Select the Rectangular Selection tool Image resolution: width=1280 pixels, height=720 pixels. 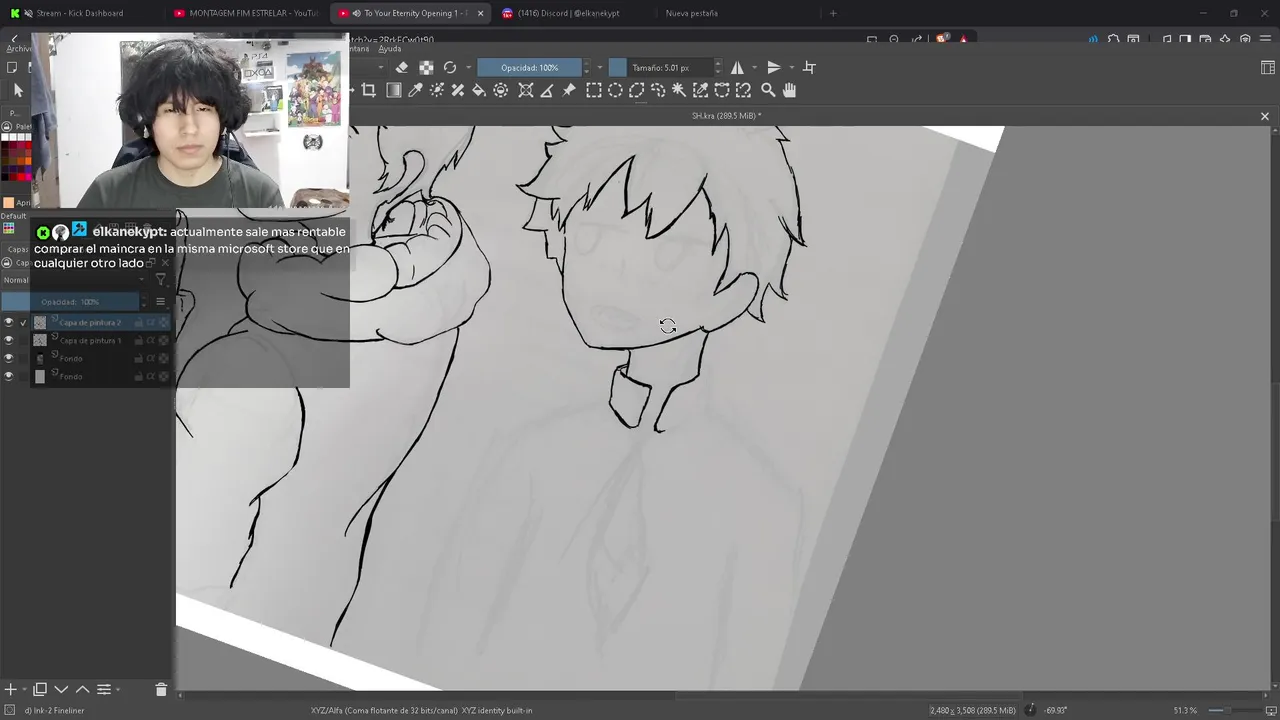coord(593,90)
